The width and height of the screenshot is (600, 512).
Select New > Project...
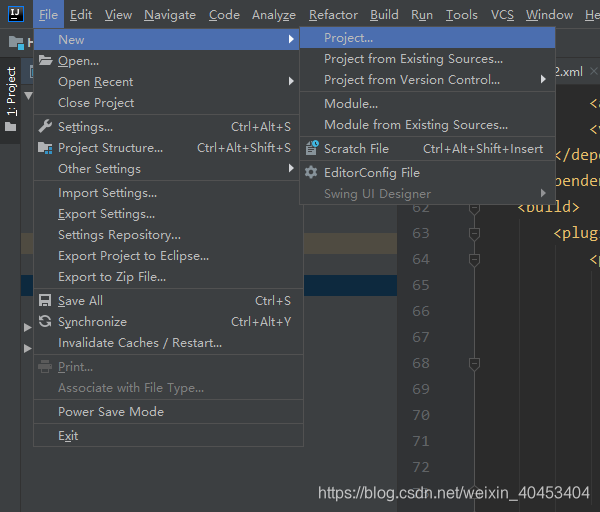click(427, 38)
